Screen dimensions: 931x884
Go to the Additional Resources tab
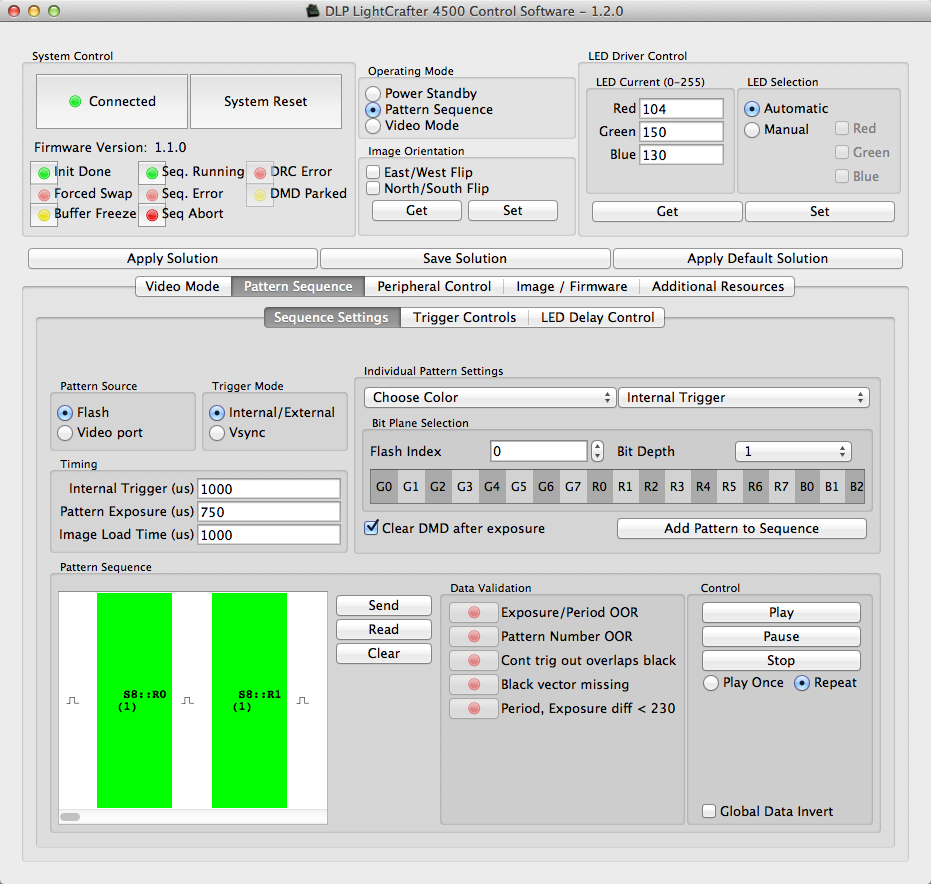717,286
